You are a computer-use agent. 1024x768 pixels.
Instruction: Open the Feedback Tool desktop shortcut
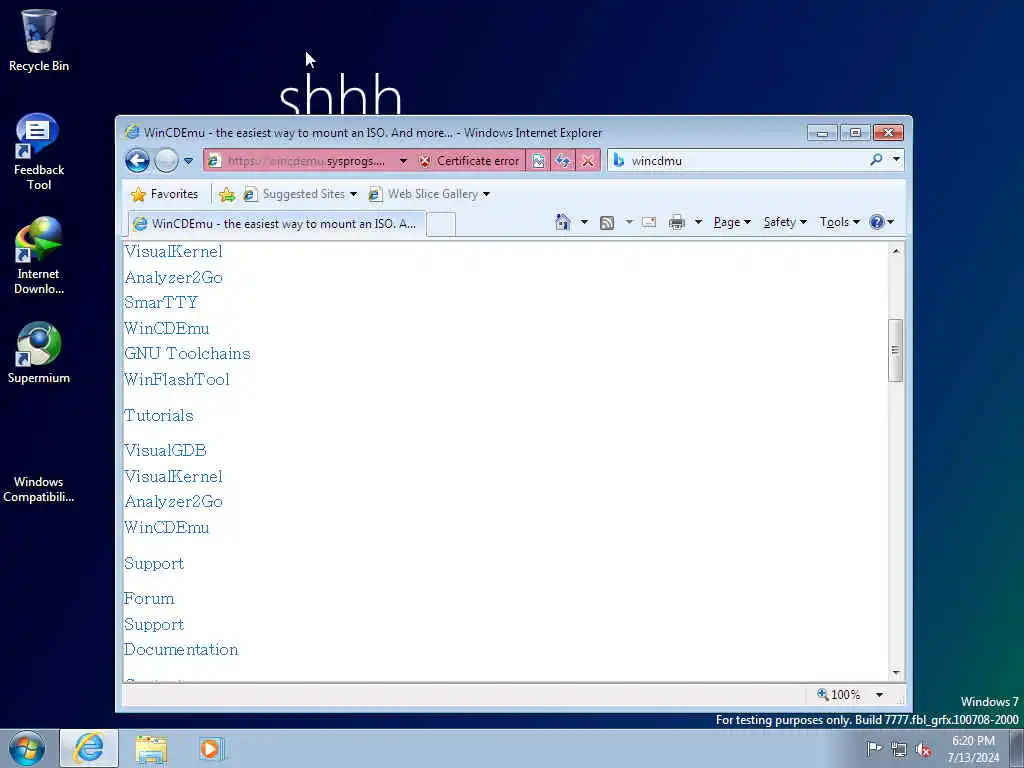(39, 152)
